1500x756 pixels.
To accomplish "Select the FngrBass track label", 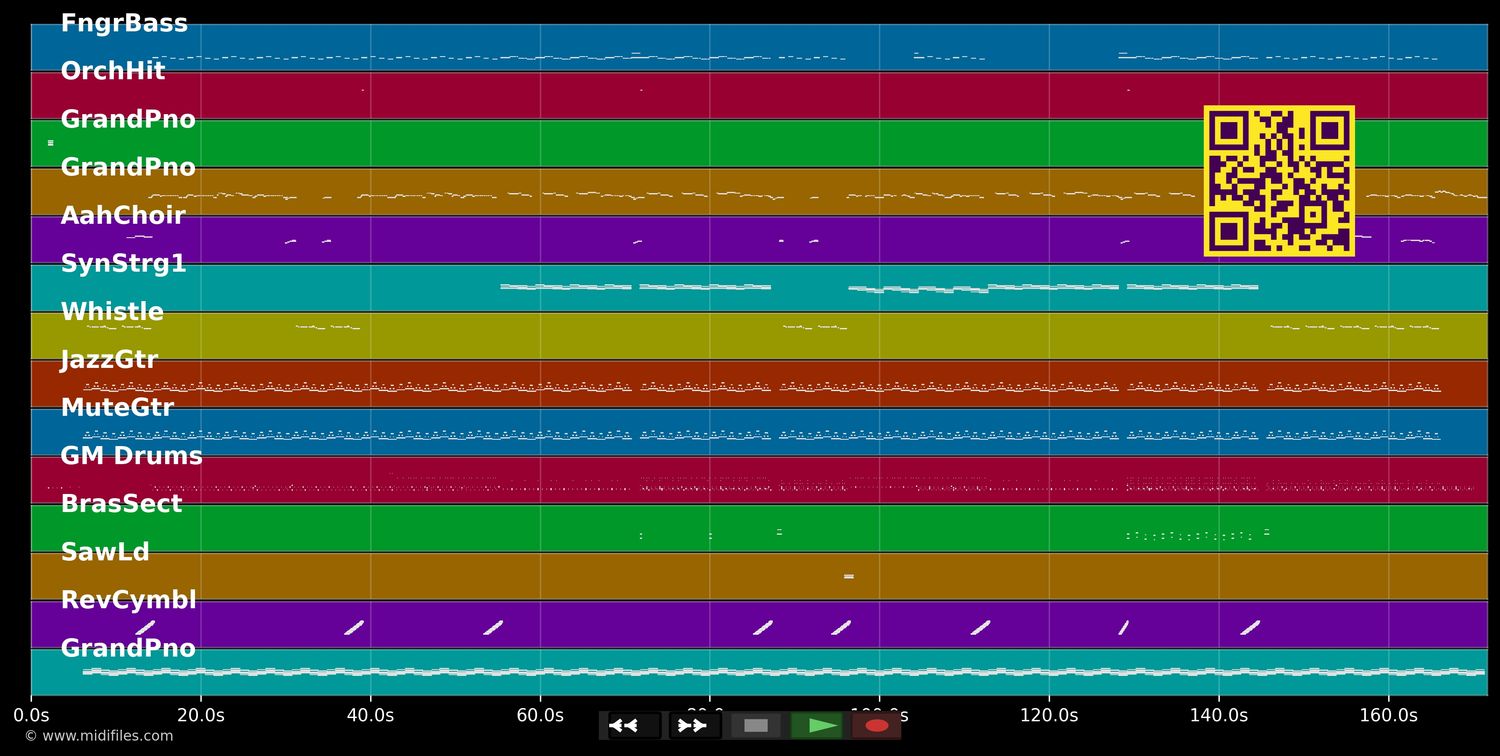I will [125, 22].
